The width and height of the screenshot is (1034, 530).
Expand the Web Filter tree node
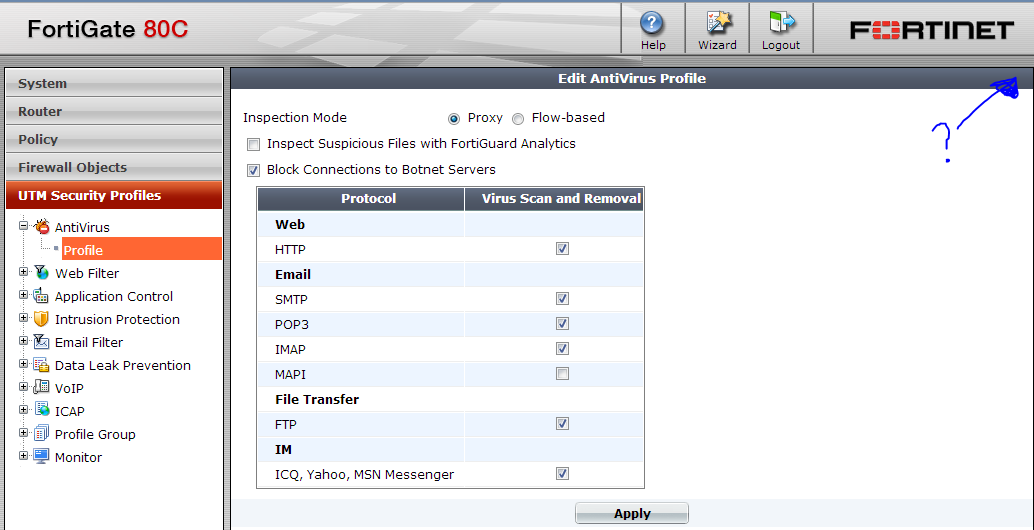tap(24, 272)
